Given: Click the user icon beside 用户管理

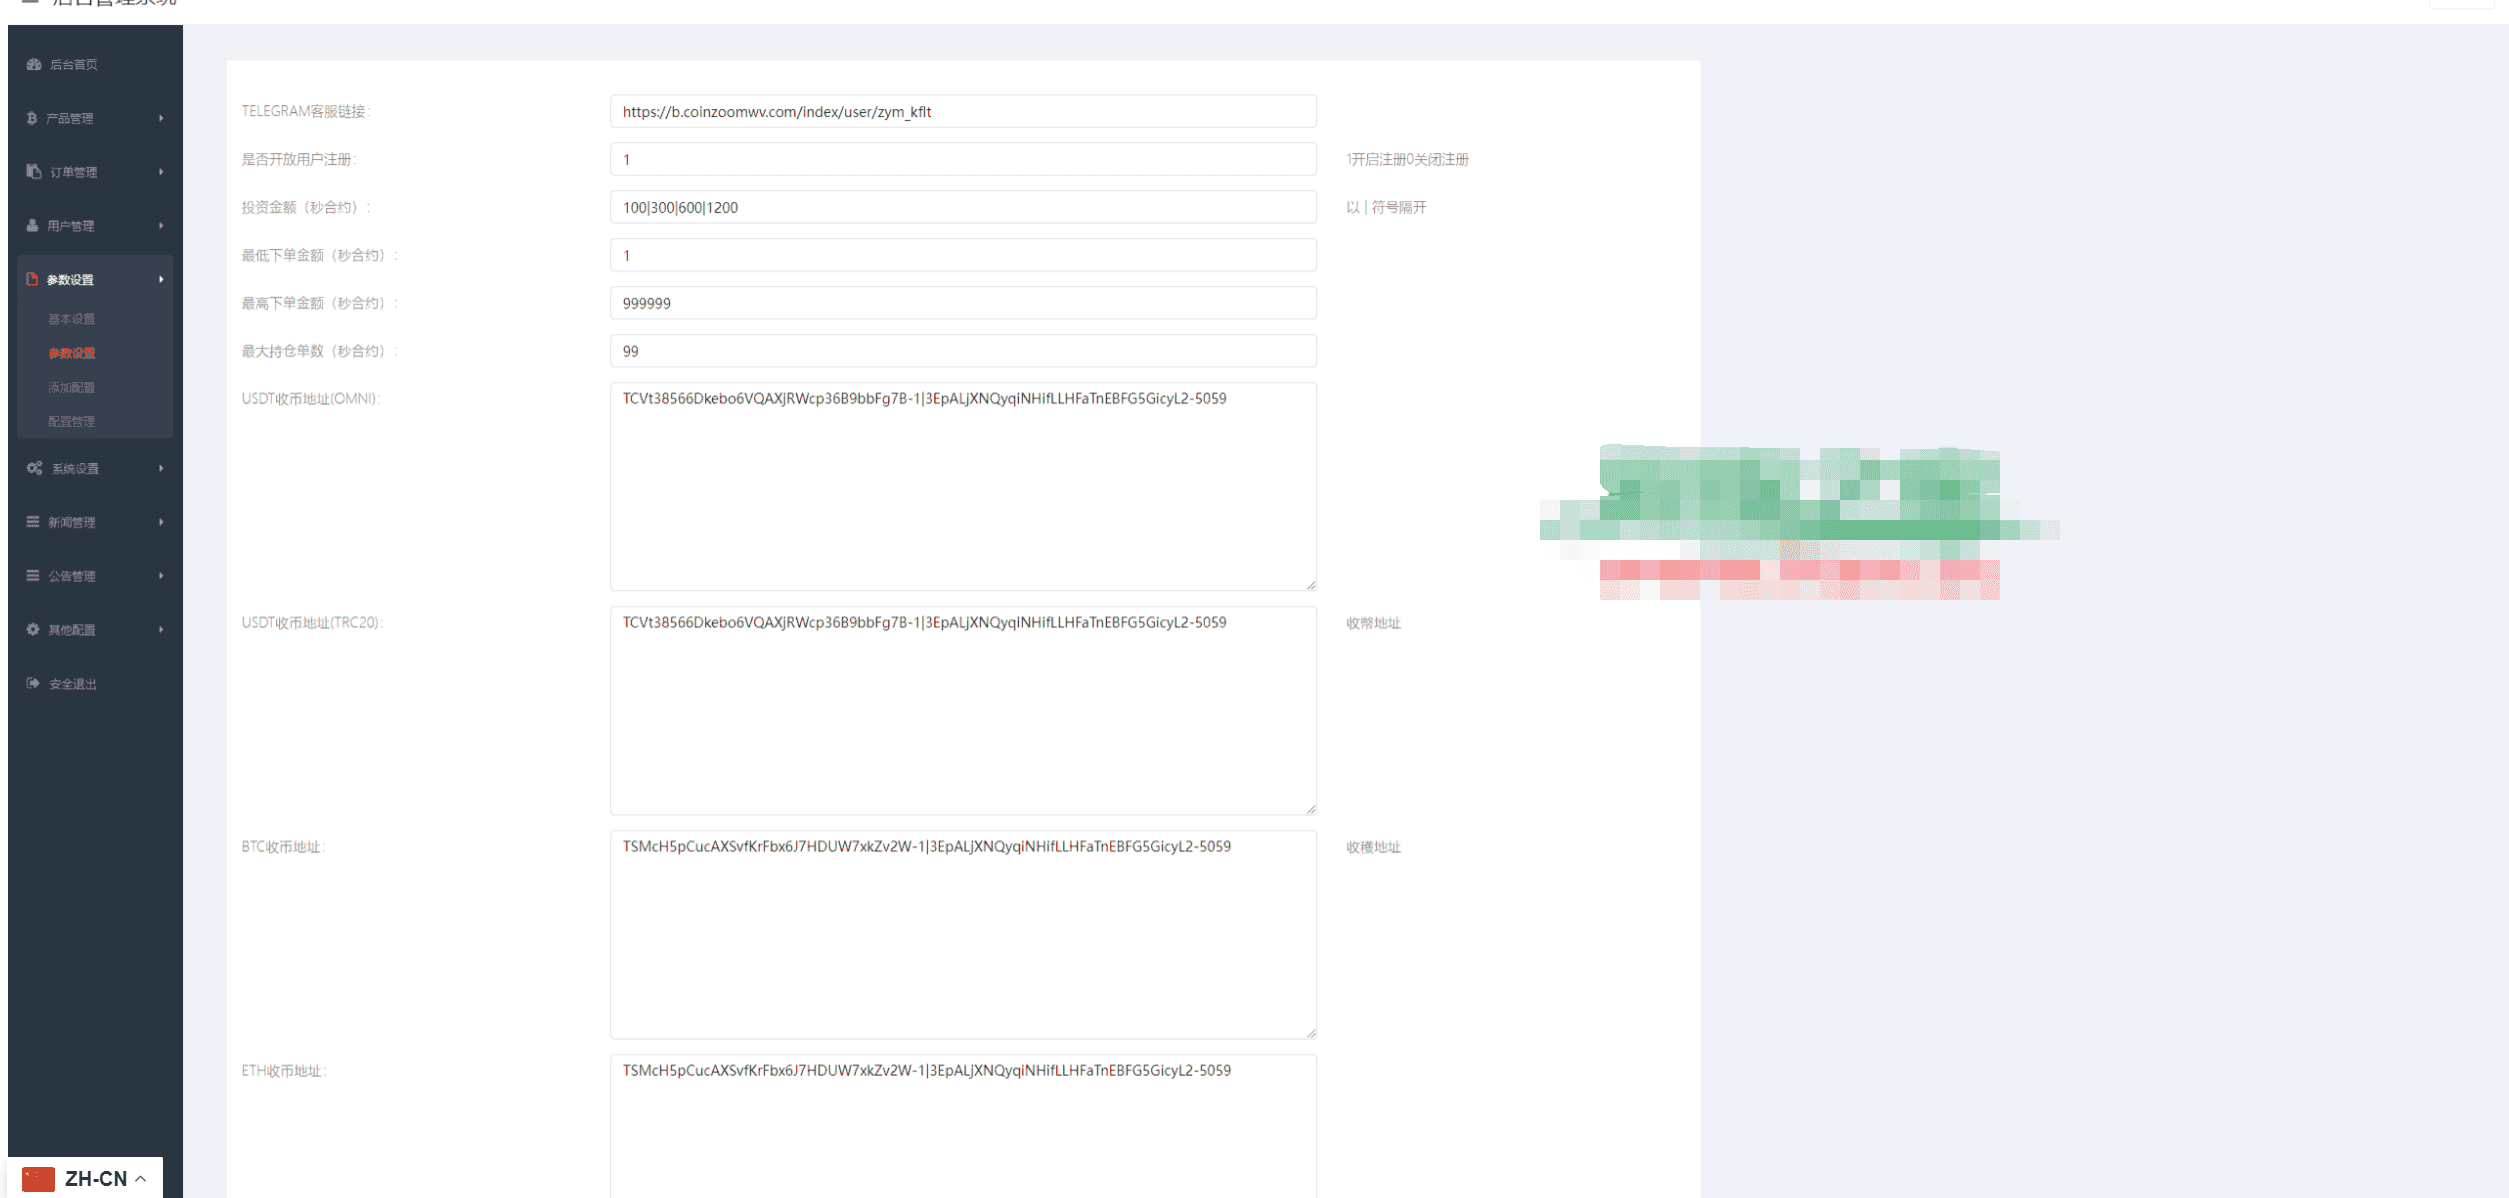Looking at the screenshot, I should (33, 226).
